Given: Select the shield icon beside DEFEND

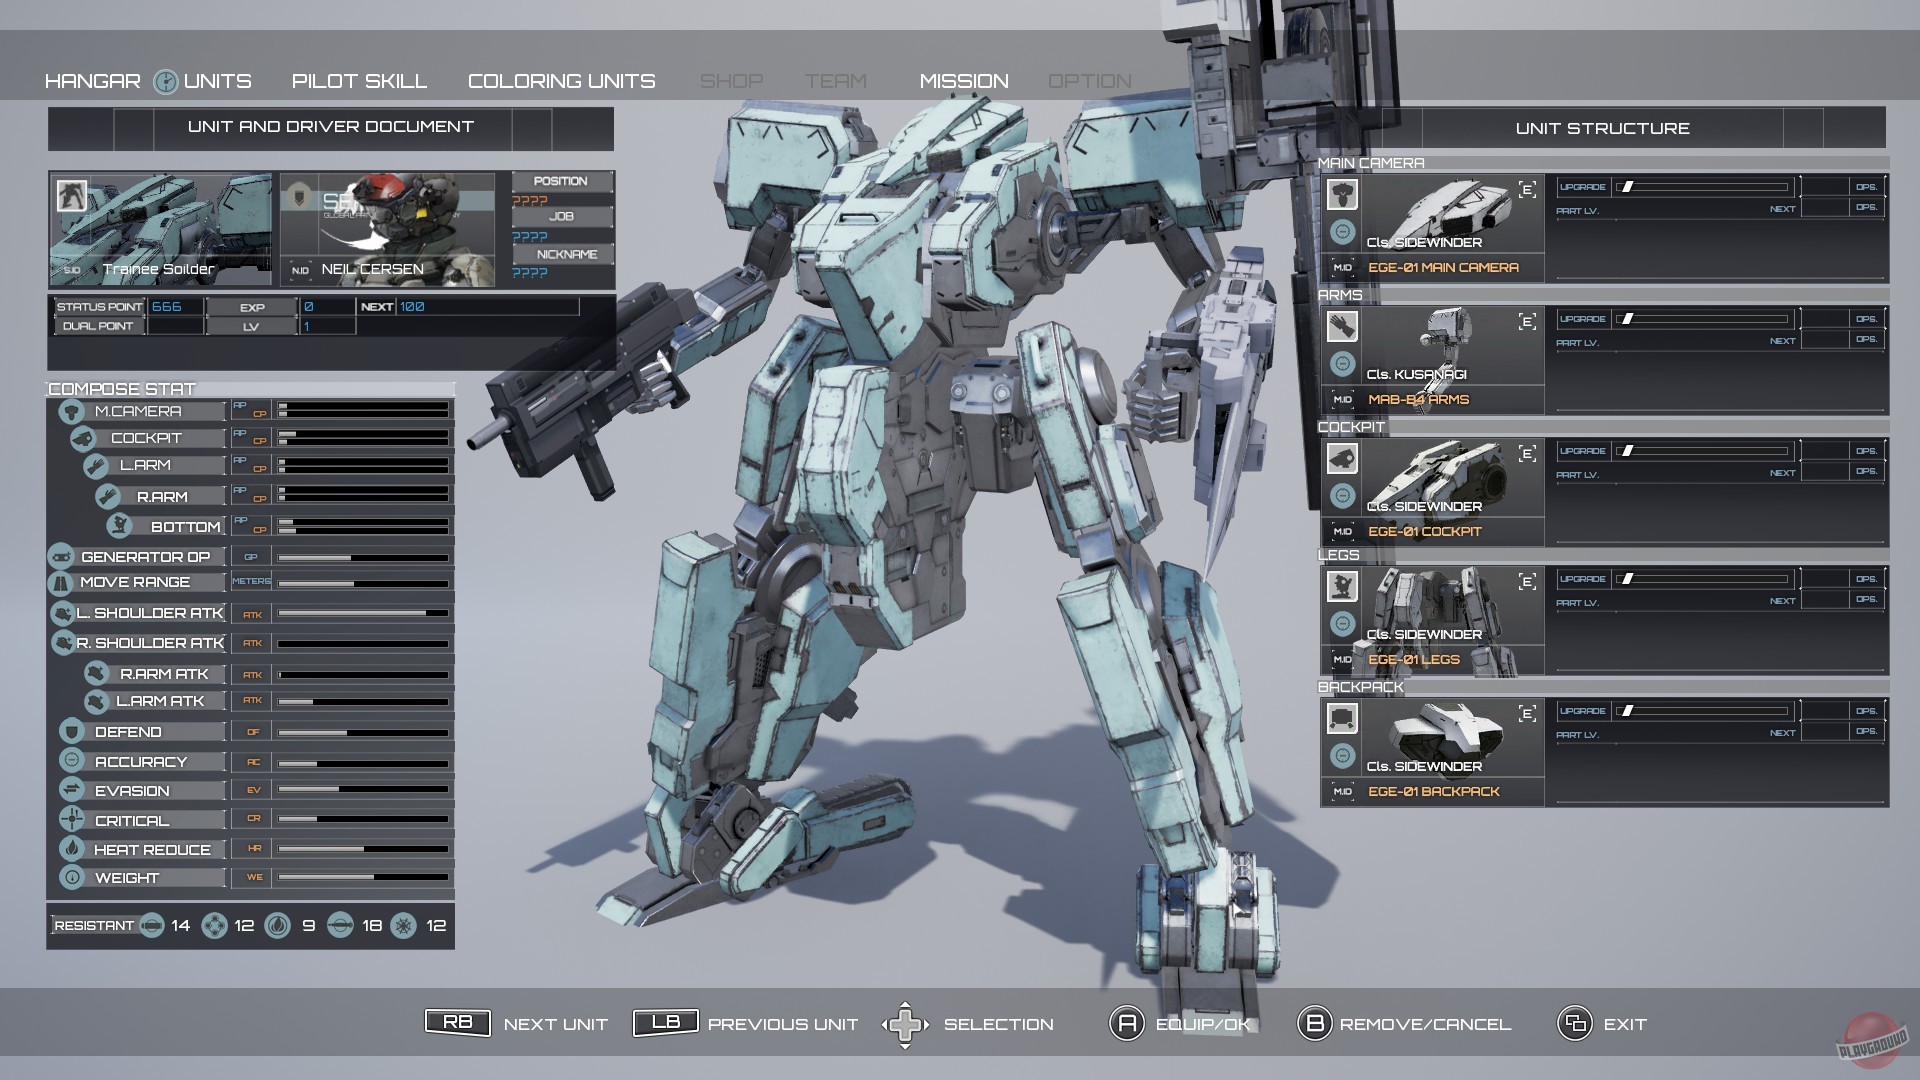Looking at the screenshot, I should tap(70, 731).
